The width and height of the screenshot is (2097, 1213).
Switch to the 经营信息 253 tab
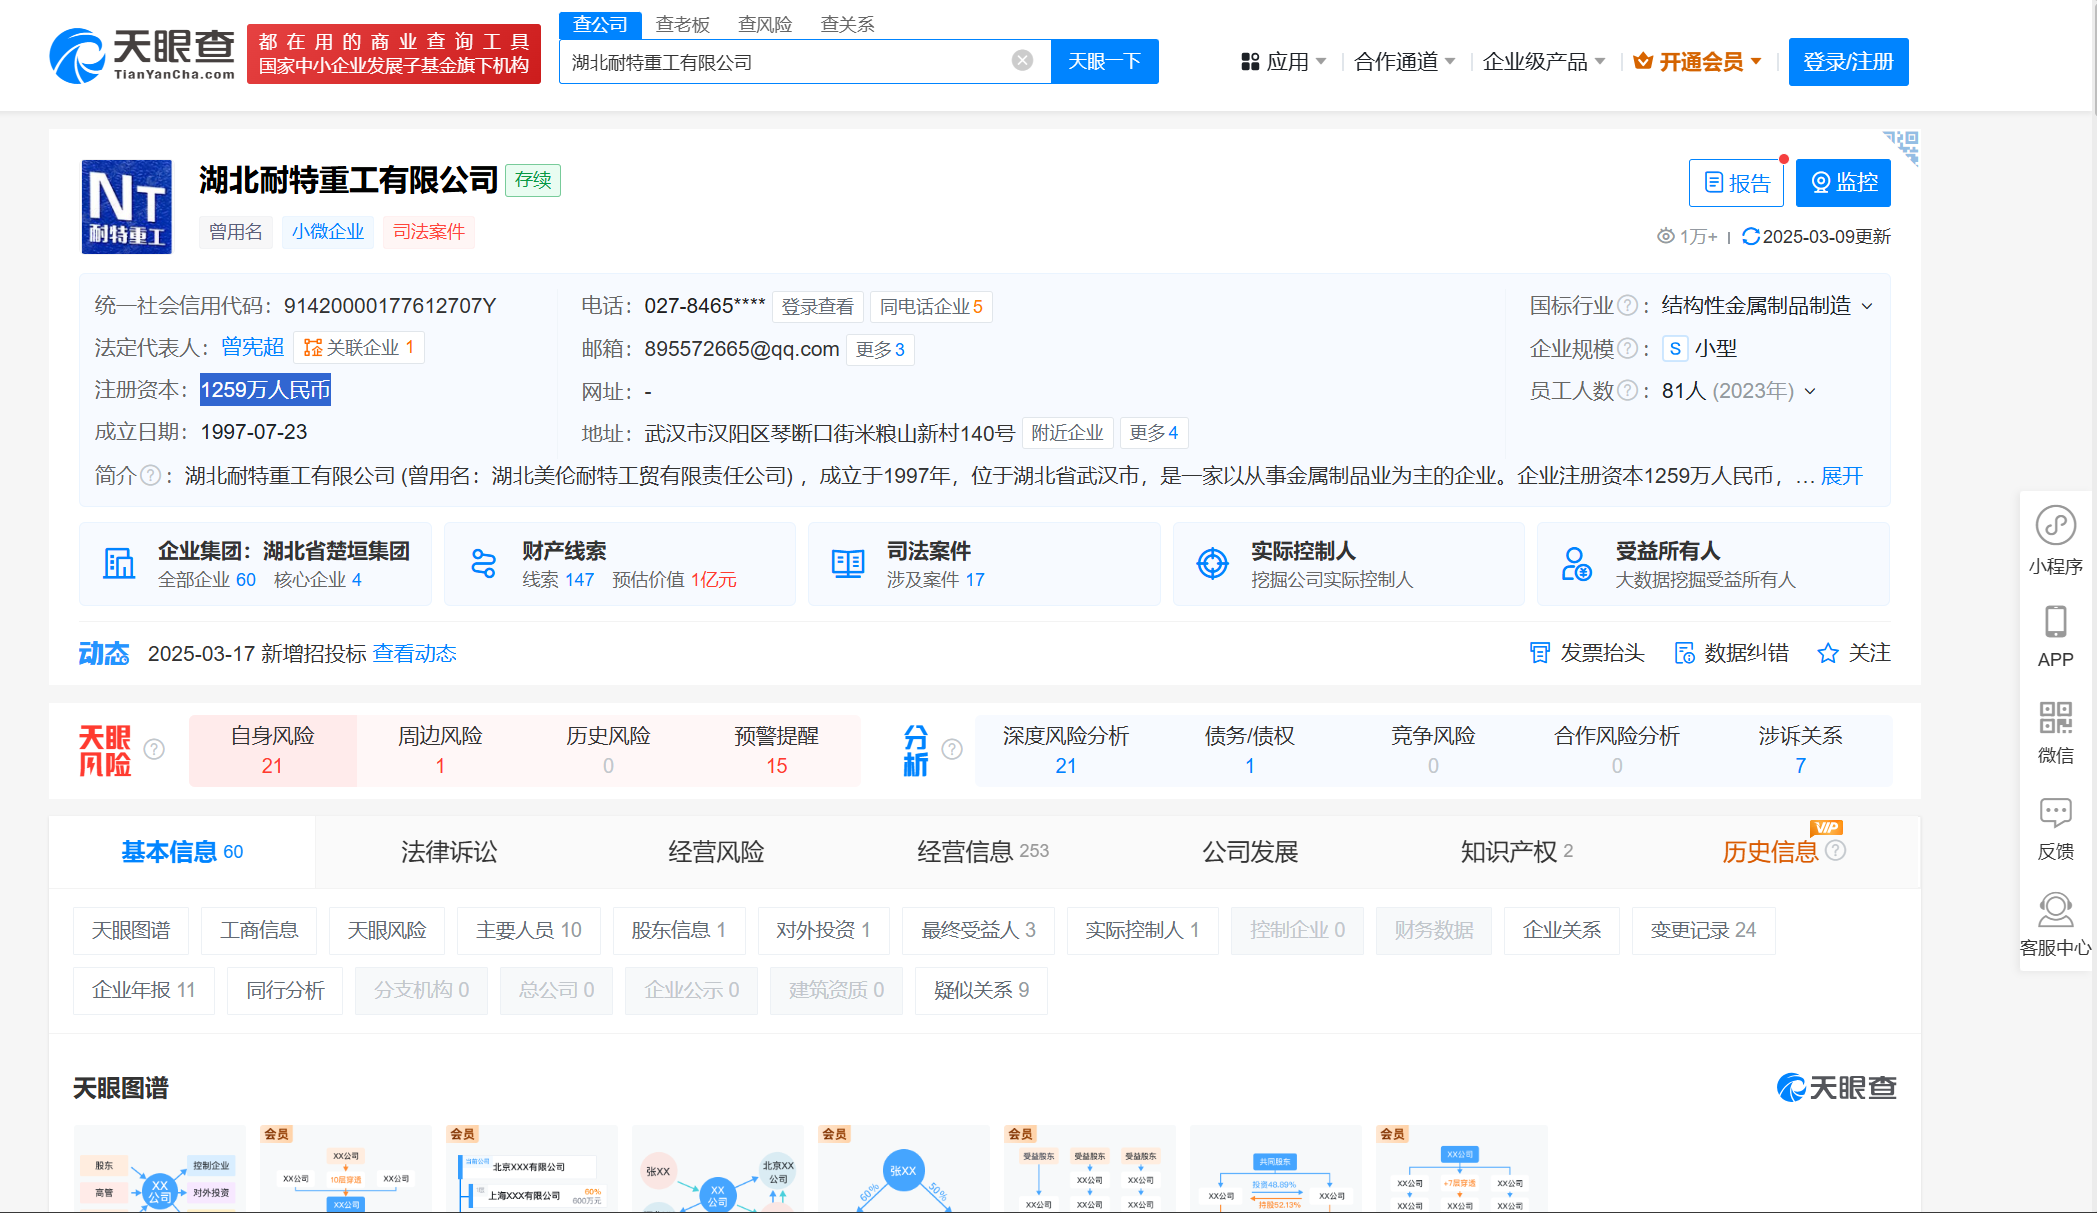click(983, 852)
